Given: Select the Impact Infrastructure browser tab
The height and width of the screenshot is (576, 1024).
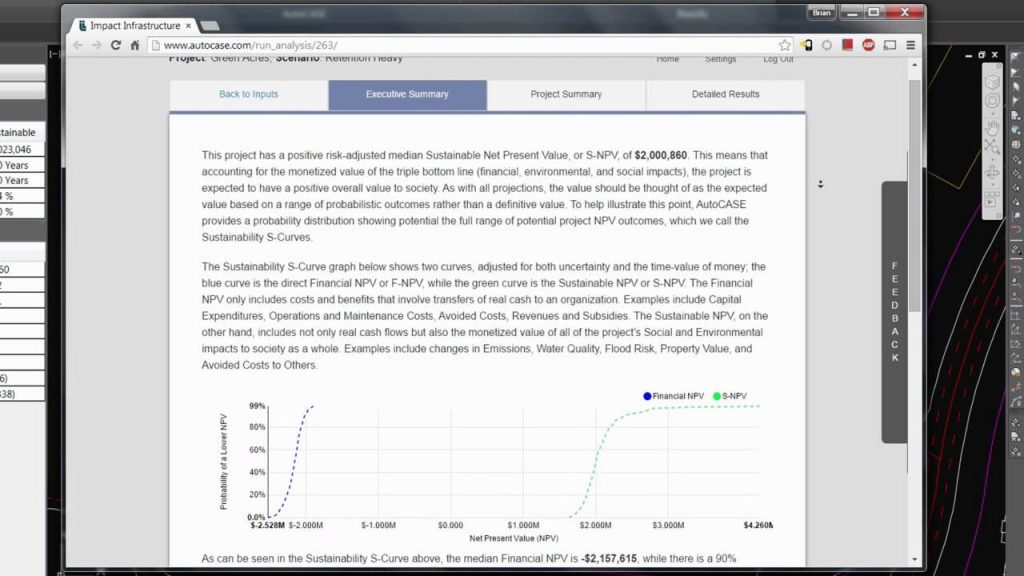Looking at the screenshot, I should 135,25.
